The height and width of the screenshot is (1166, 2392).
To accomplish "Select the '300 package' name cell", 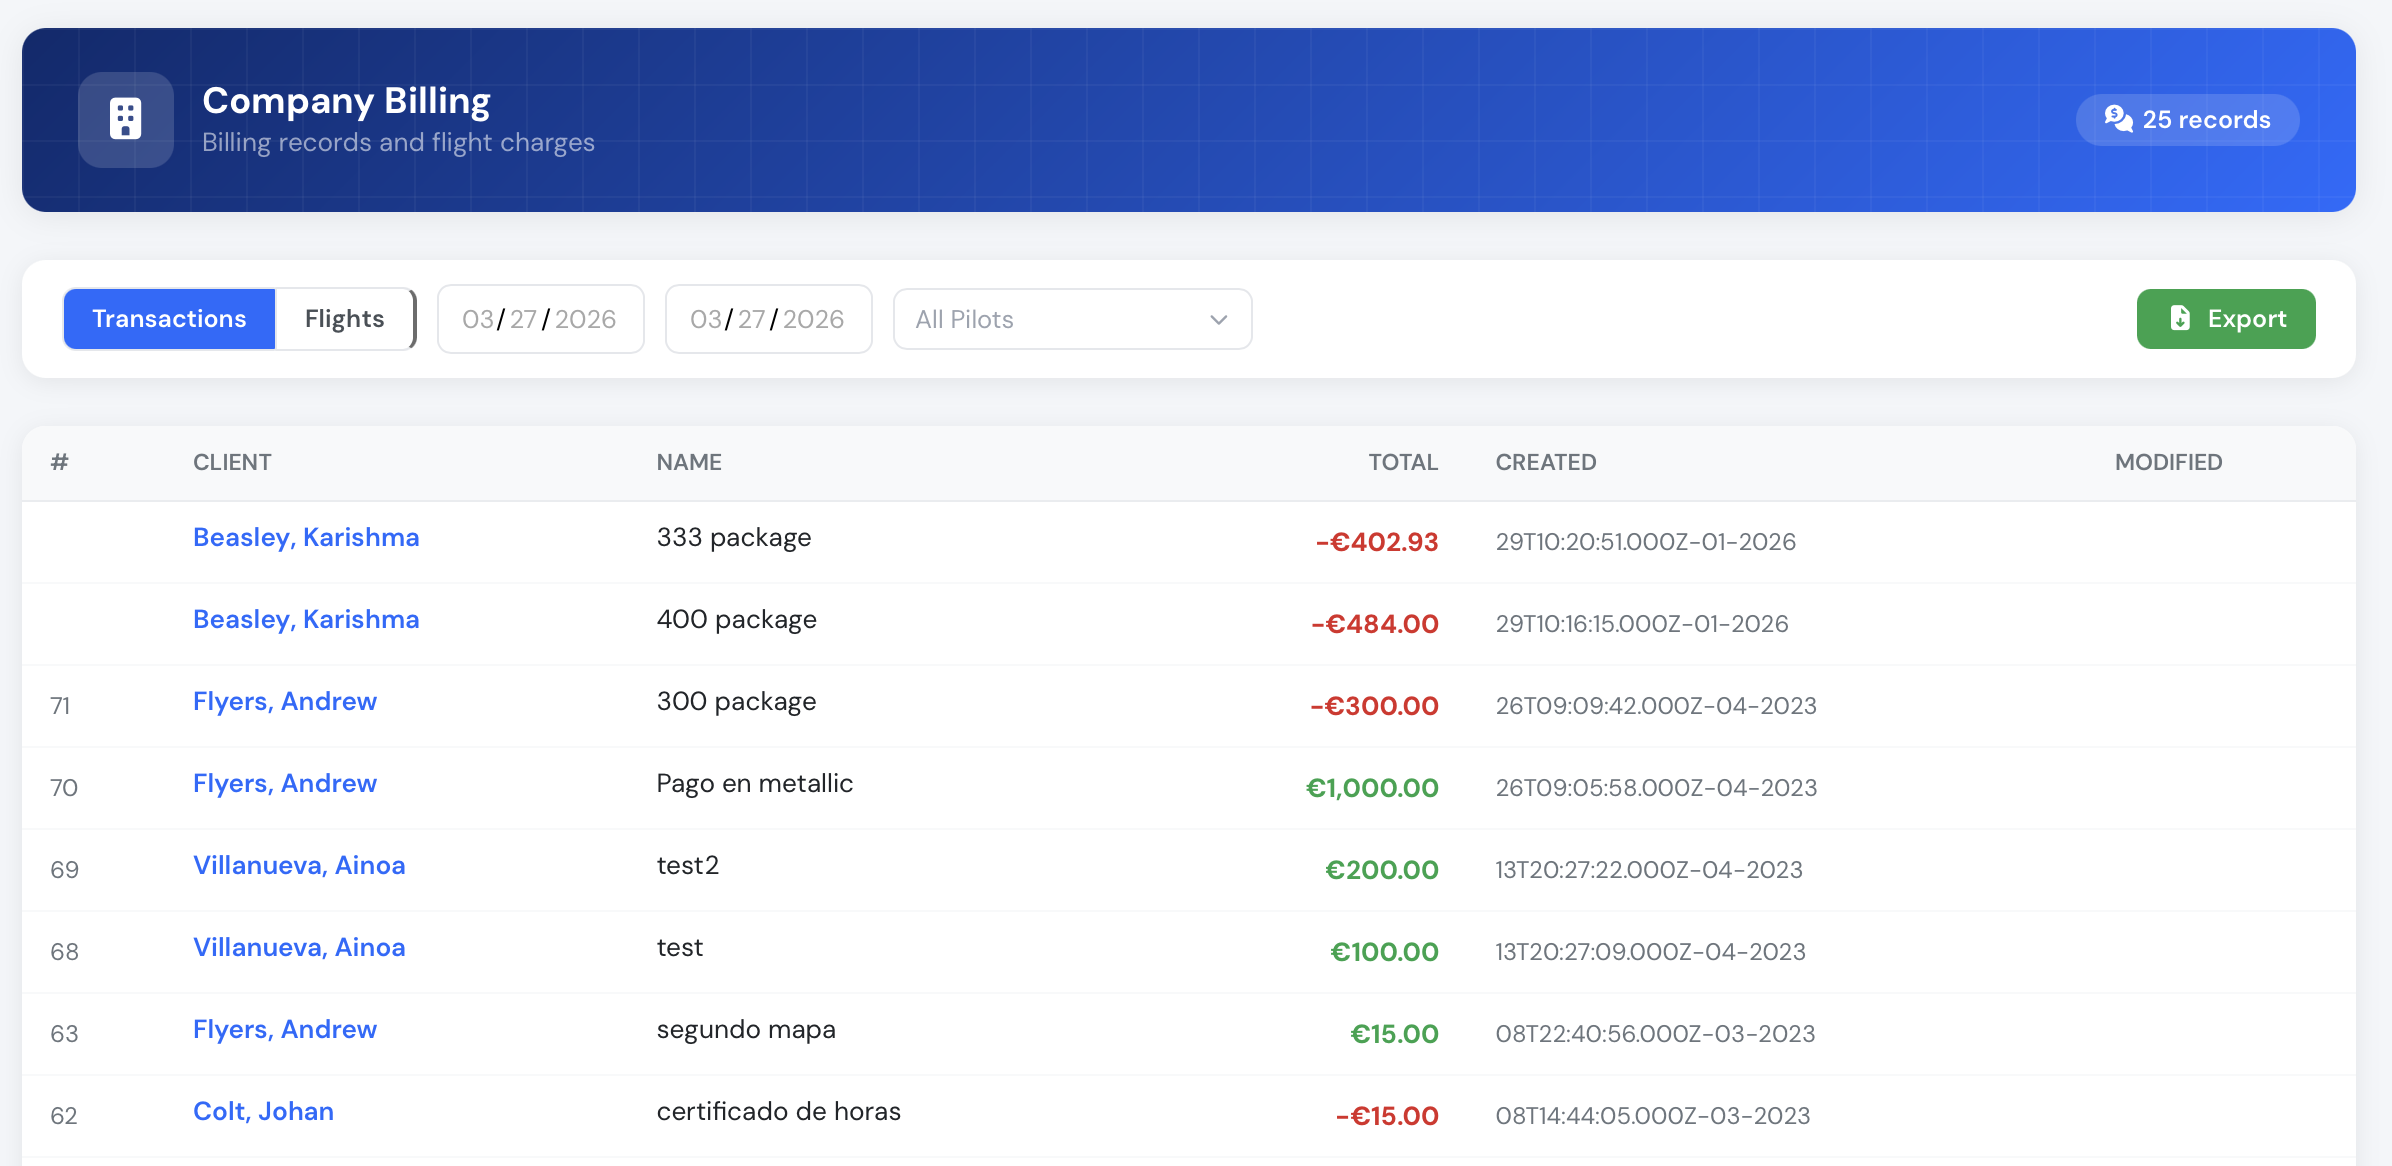I will point(737,701).
